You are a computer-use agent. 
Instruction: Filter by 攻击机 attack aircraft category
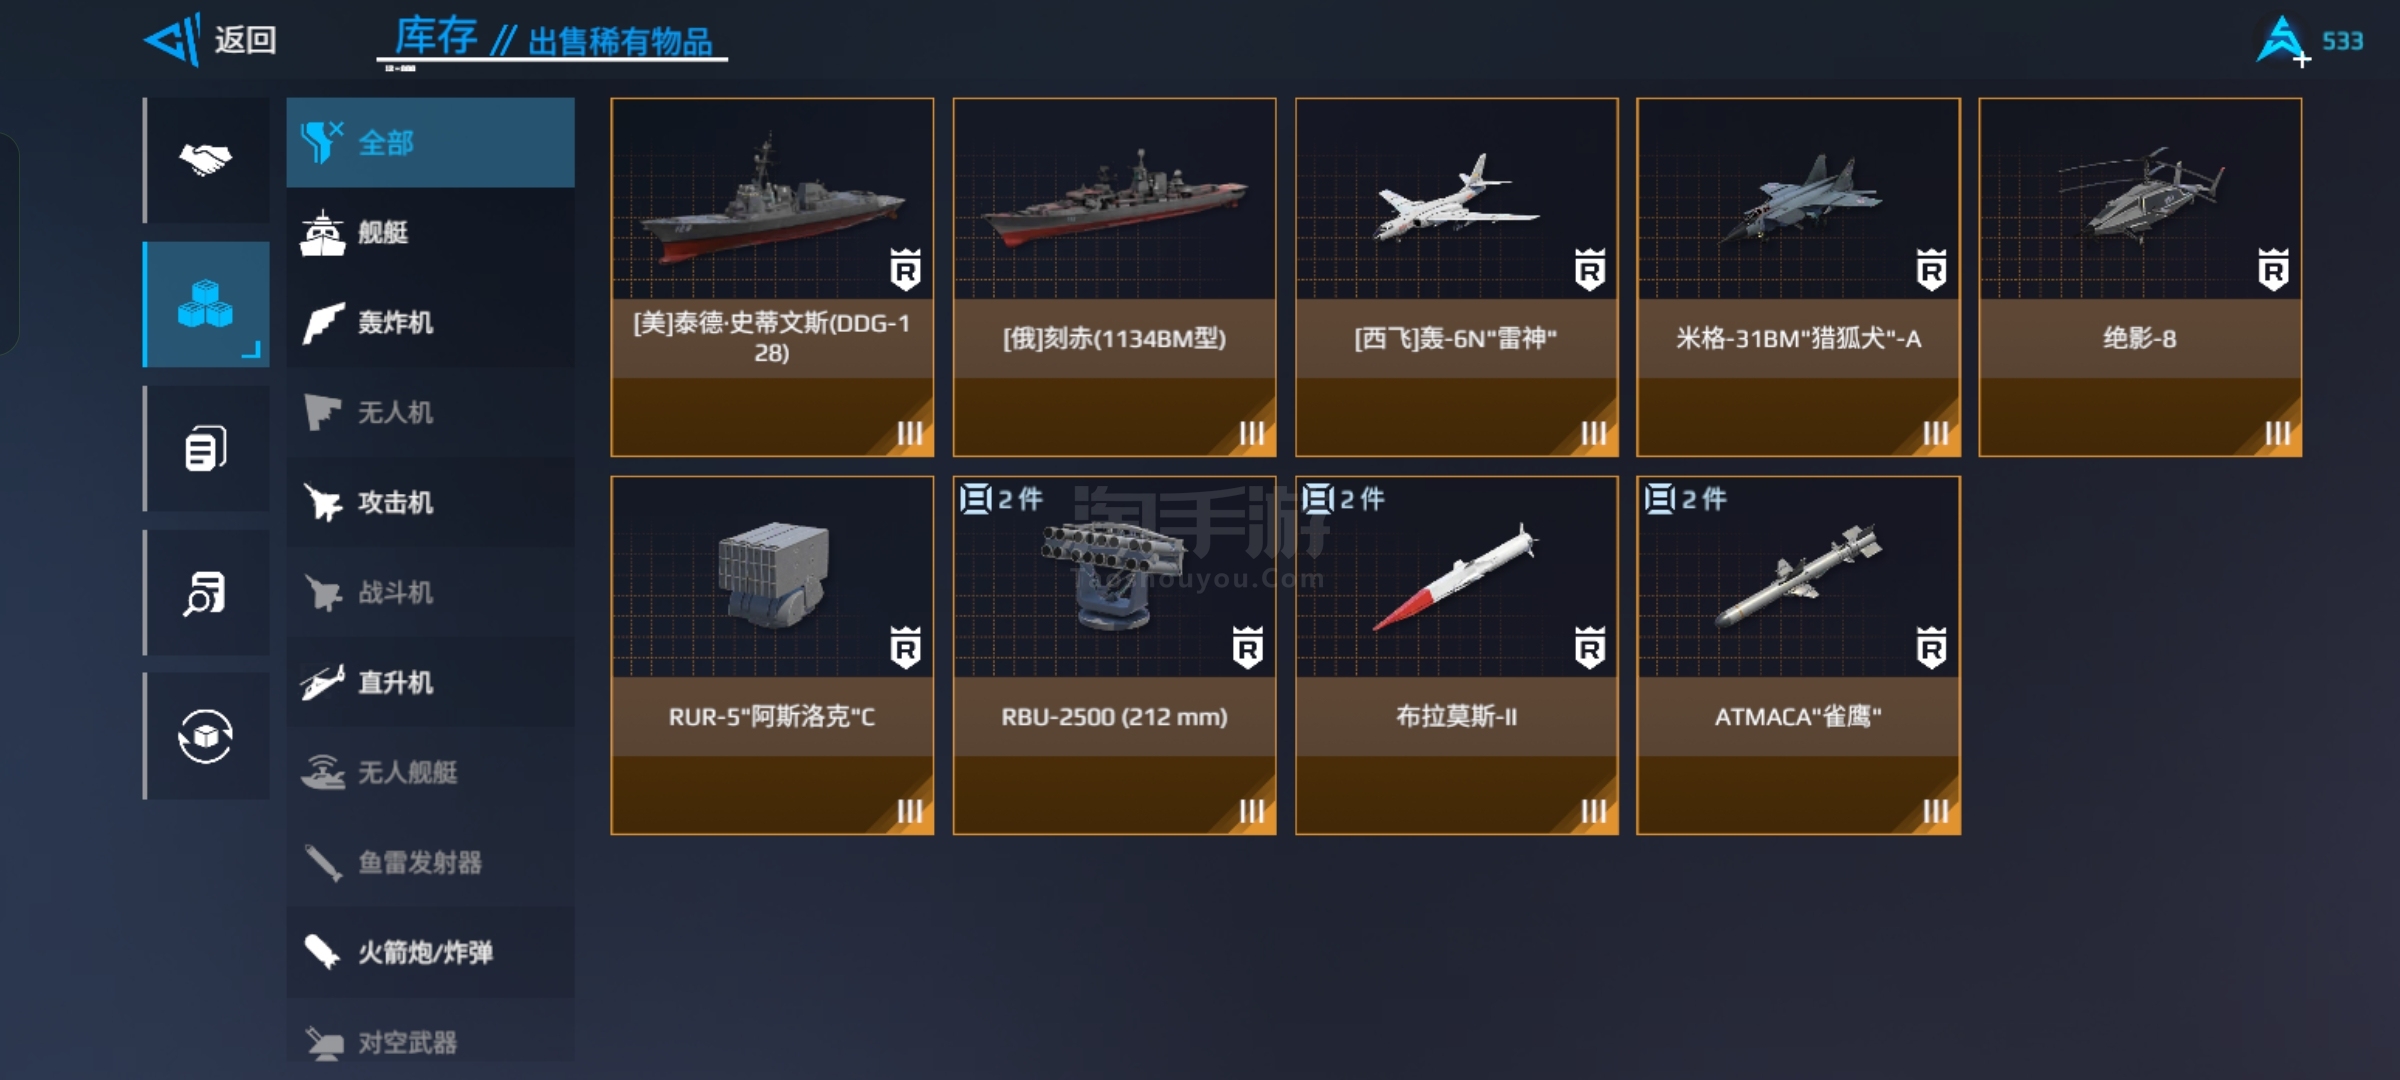click(430, 502)
